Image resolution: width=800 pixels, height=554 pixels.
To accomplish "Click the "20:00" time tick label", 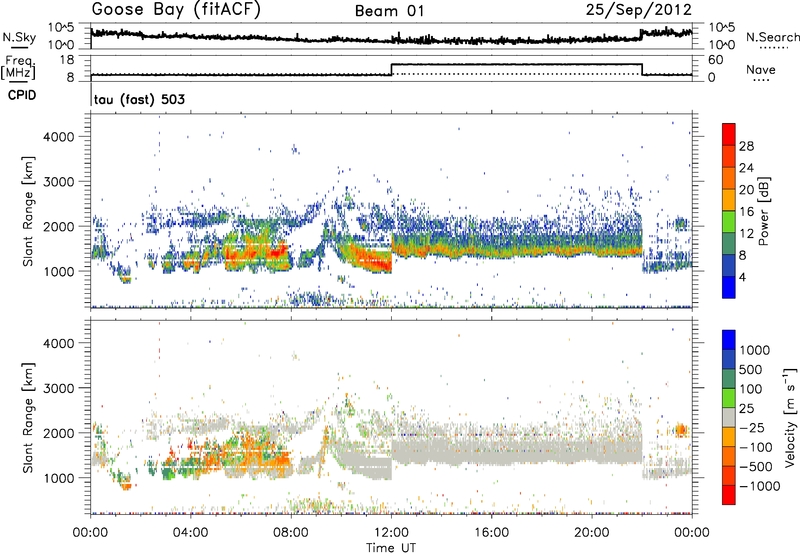I will (x=591, y=533).
